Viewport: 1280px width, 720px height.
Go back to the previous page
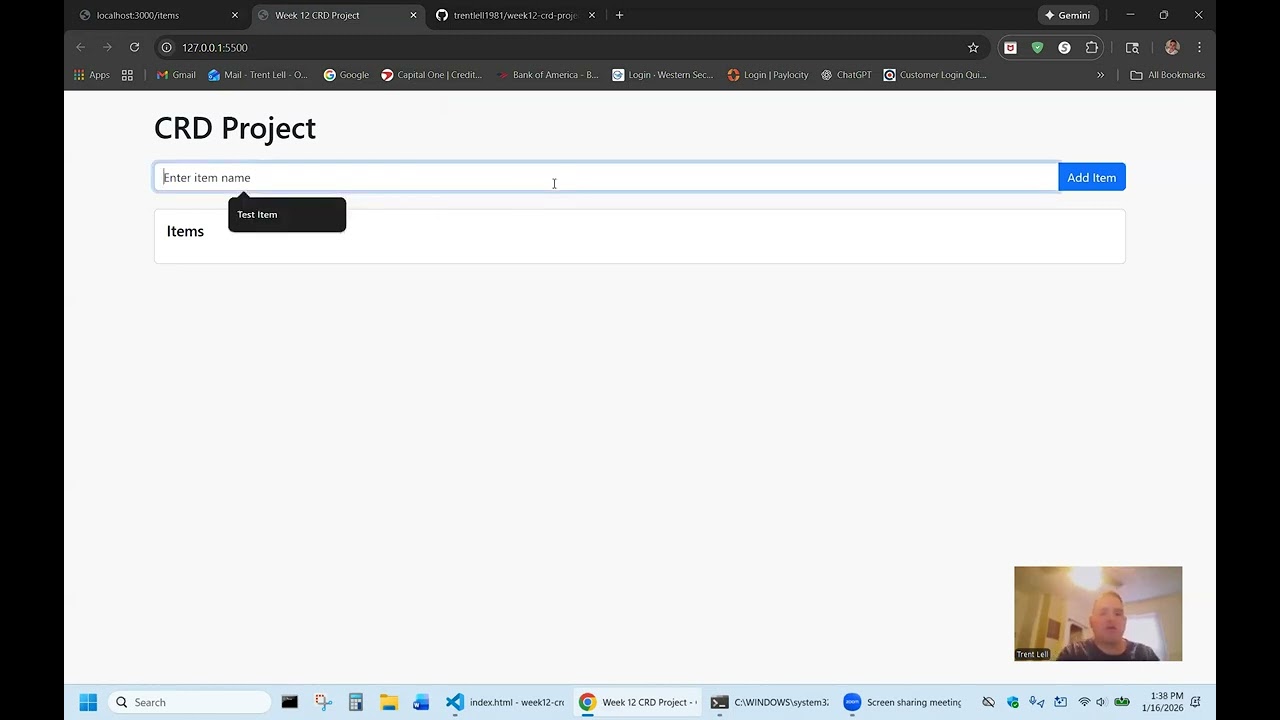[x=80, y=47]
